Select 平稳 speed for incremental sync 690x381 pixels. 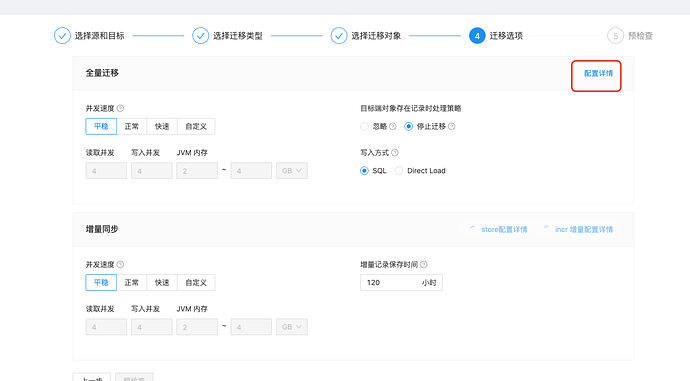pyautogui.click(x=101, y=282)
